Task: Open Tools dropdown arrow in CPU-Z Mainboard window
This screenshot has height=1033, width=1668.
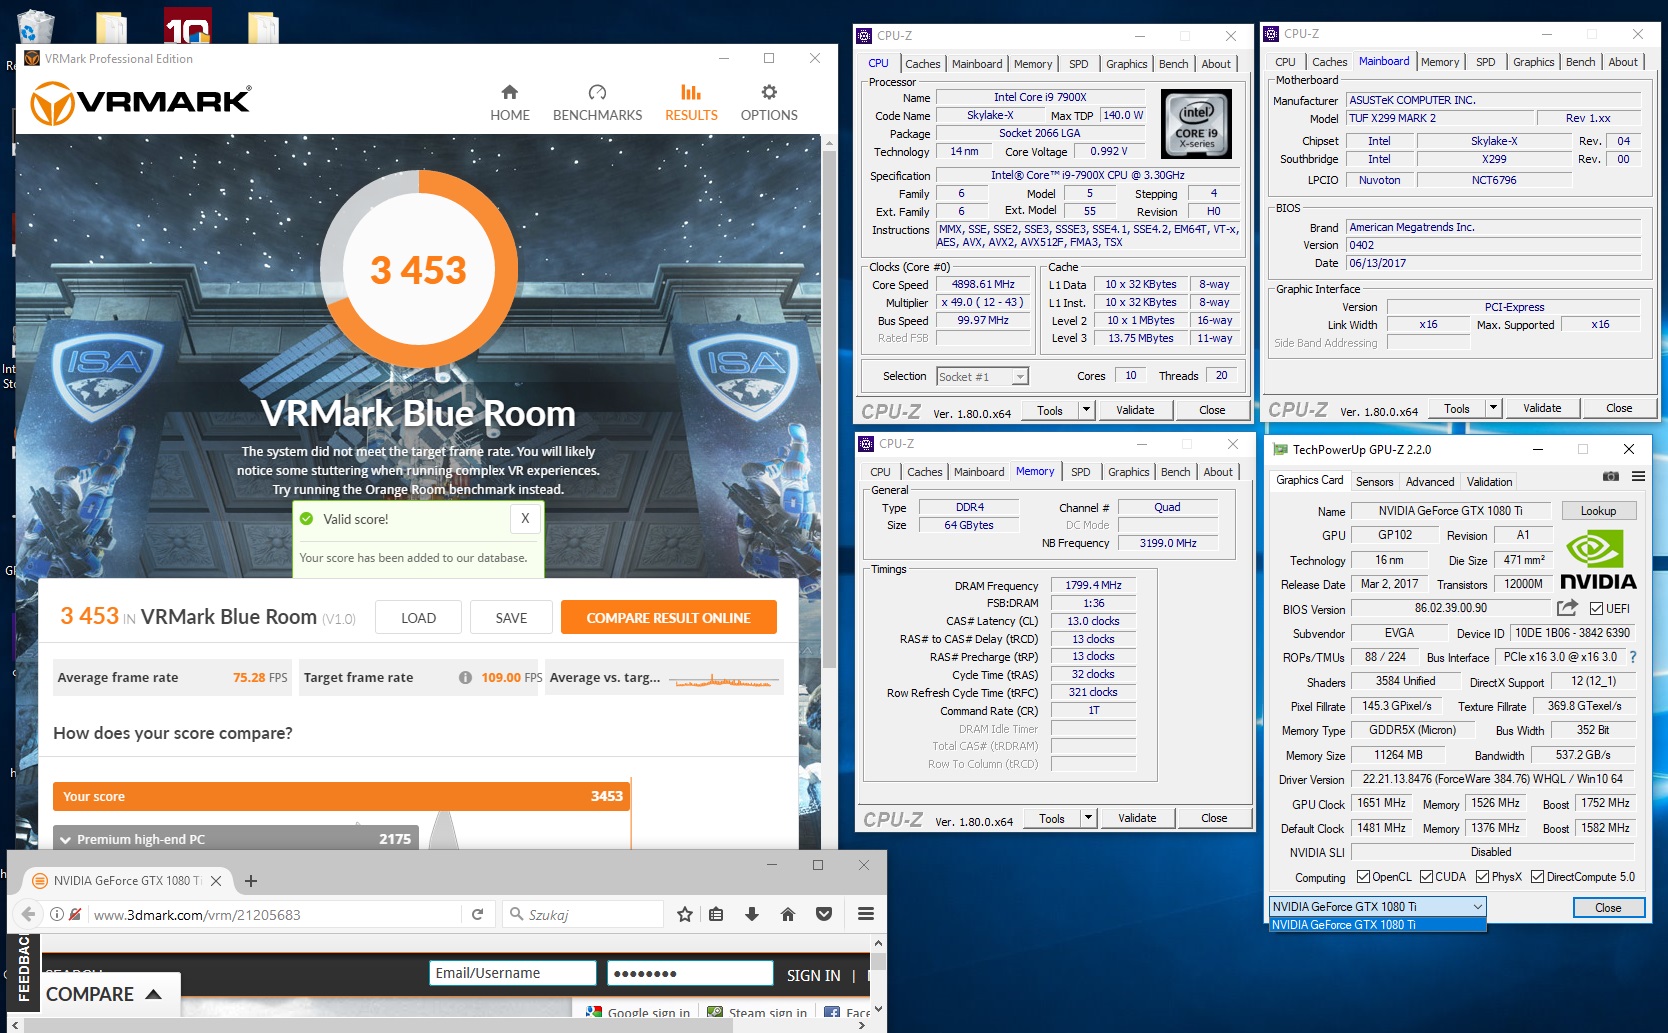Action: point(1494,408)
